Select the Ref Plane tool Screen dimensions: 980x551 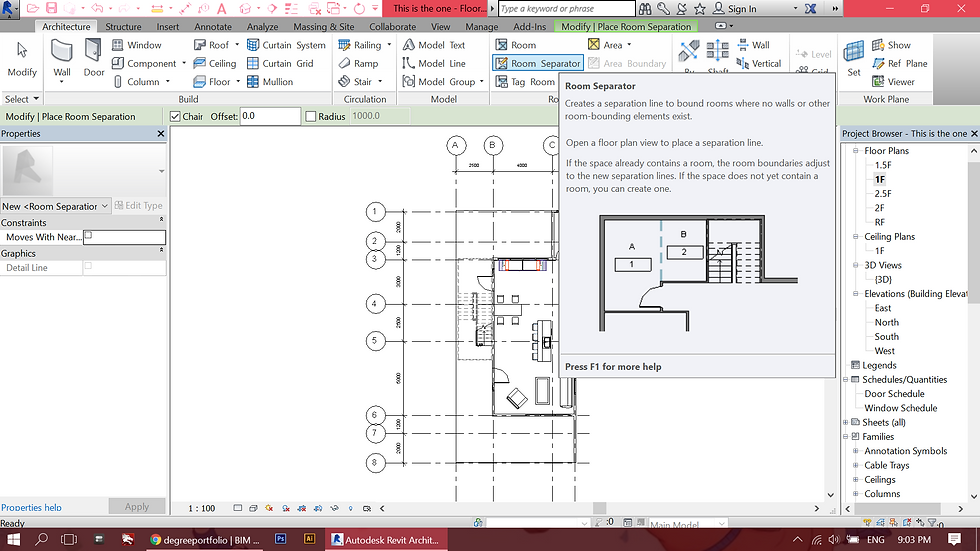click(x=899, y=63)
